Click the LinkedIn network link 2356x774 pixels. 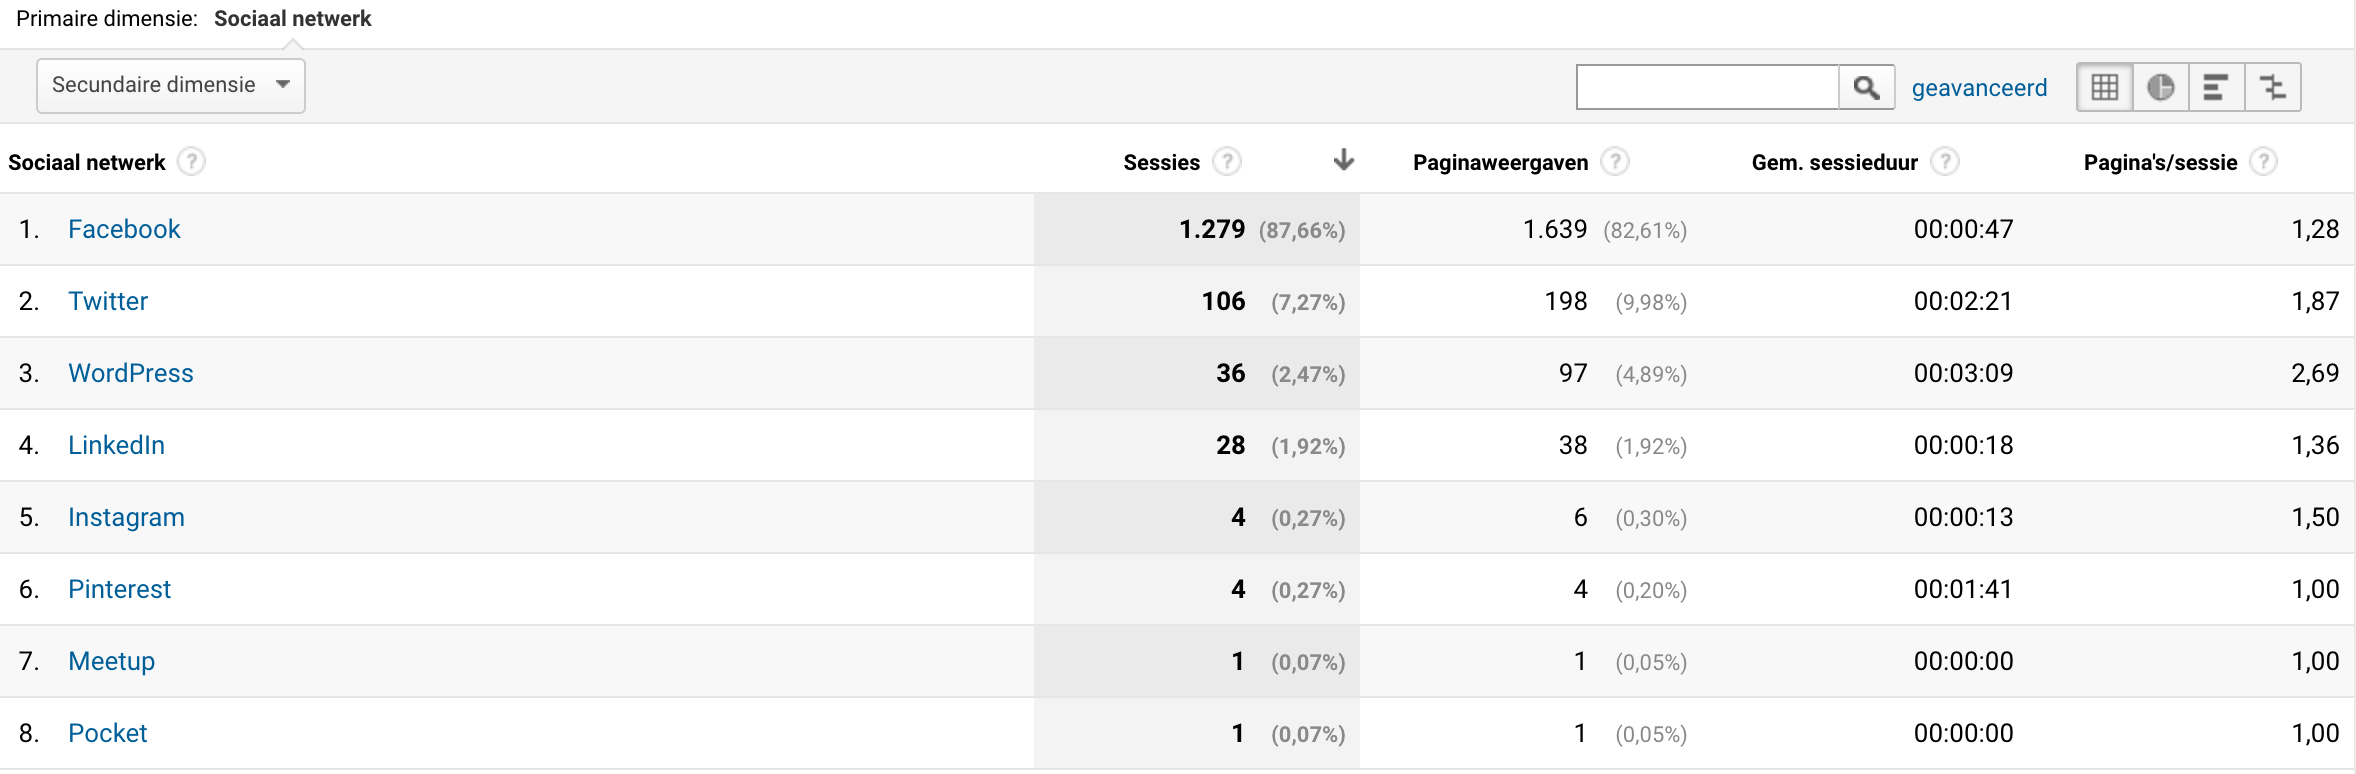click(116, 445)
